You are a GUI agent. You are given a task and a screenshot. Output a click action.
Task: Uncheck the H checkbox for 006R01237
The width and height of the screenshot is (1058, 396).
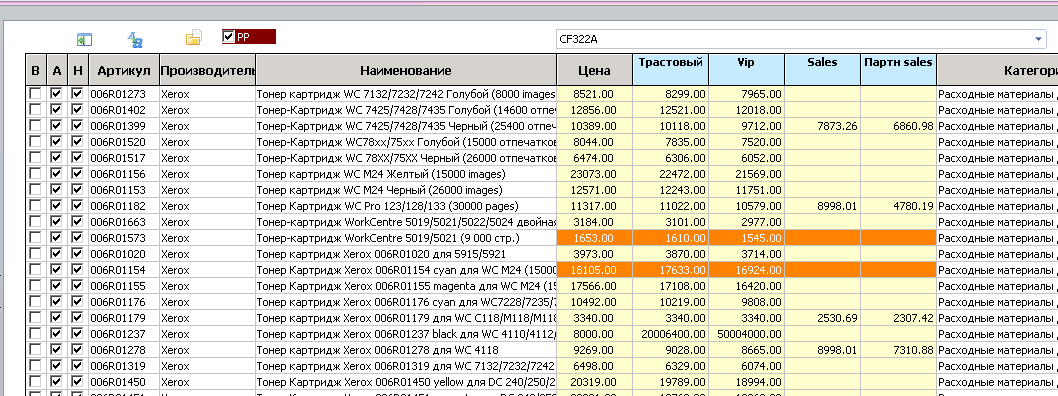point(77,334)
